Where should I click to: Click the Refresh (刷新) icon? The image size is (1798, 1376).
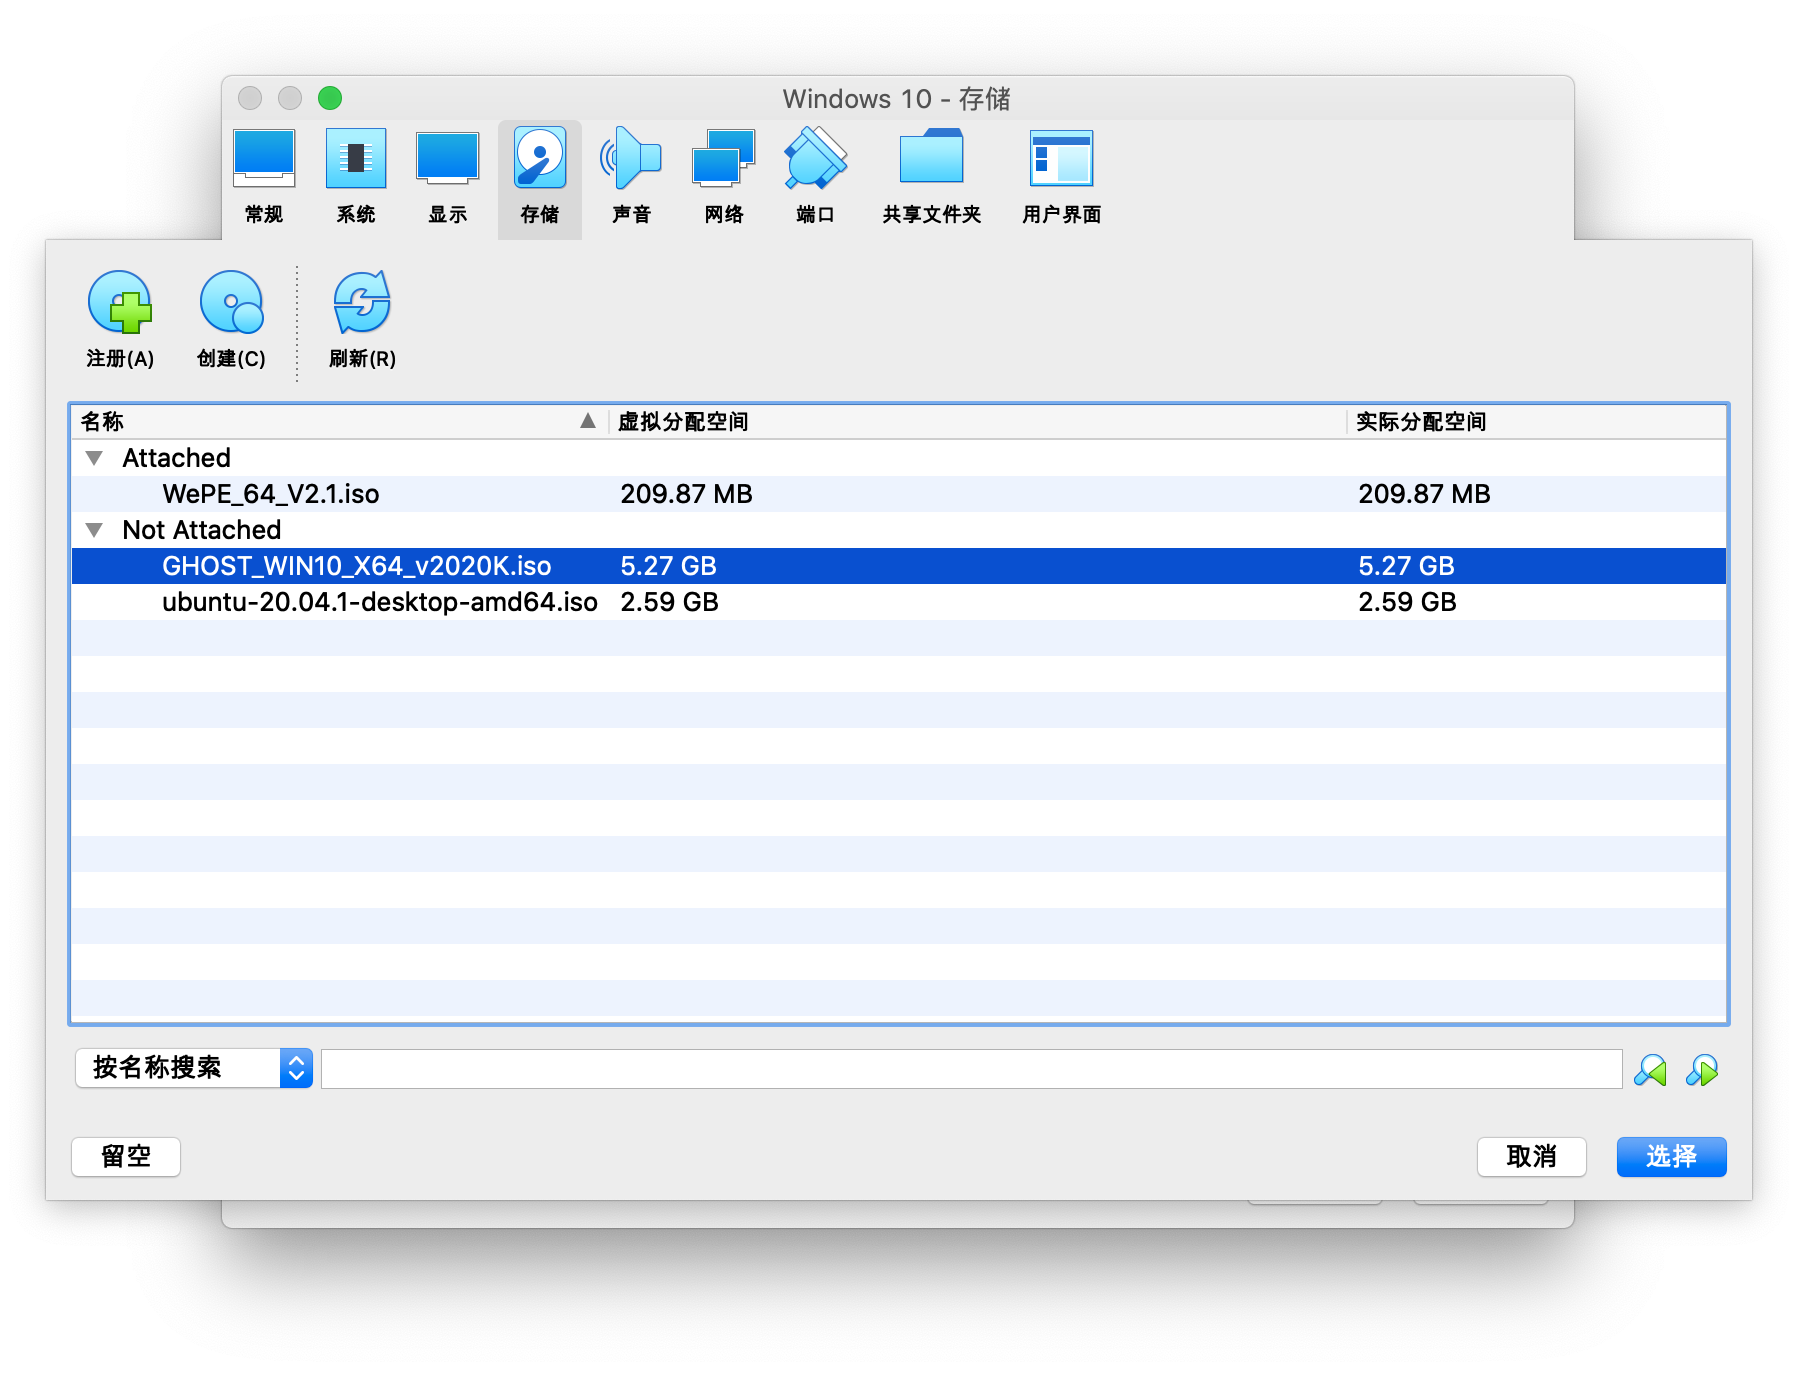point(361,303)
